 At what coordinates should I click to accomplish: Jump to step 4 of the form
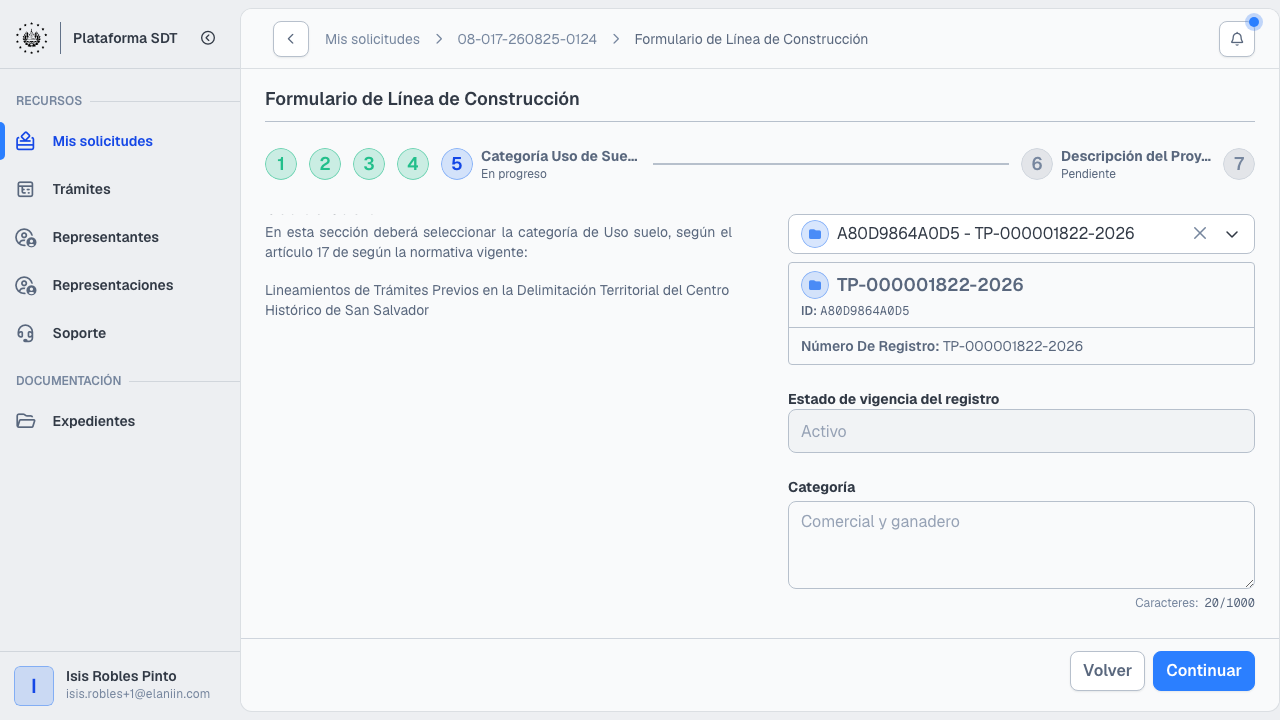coord(413,164)
